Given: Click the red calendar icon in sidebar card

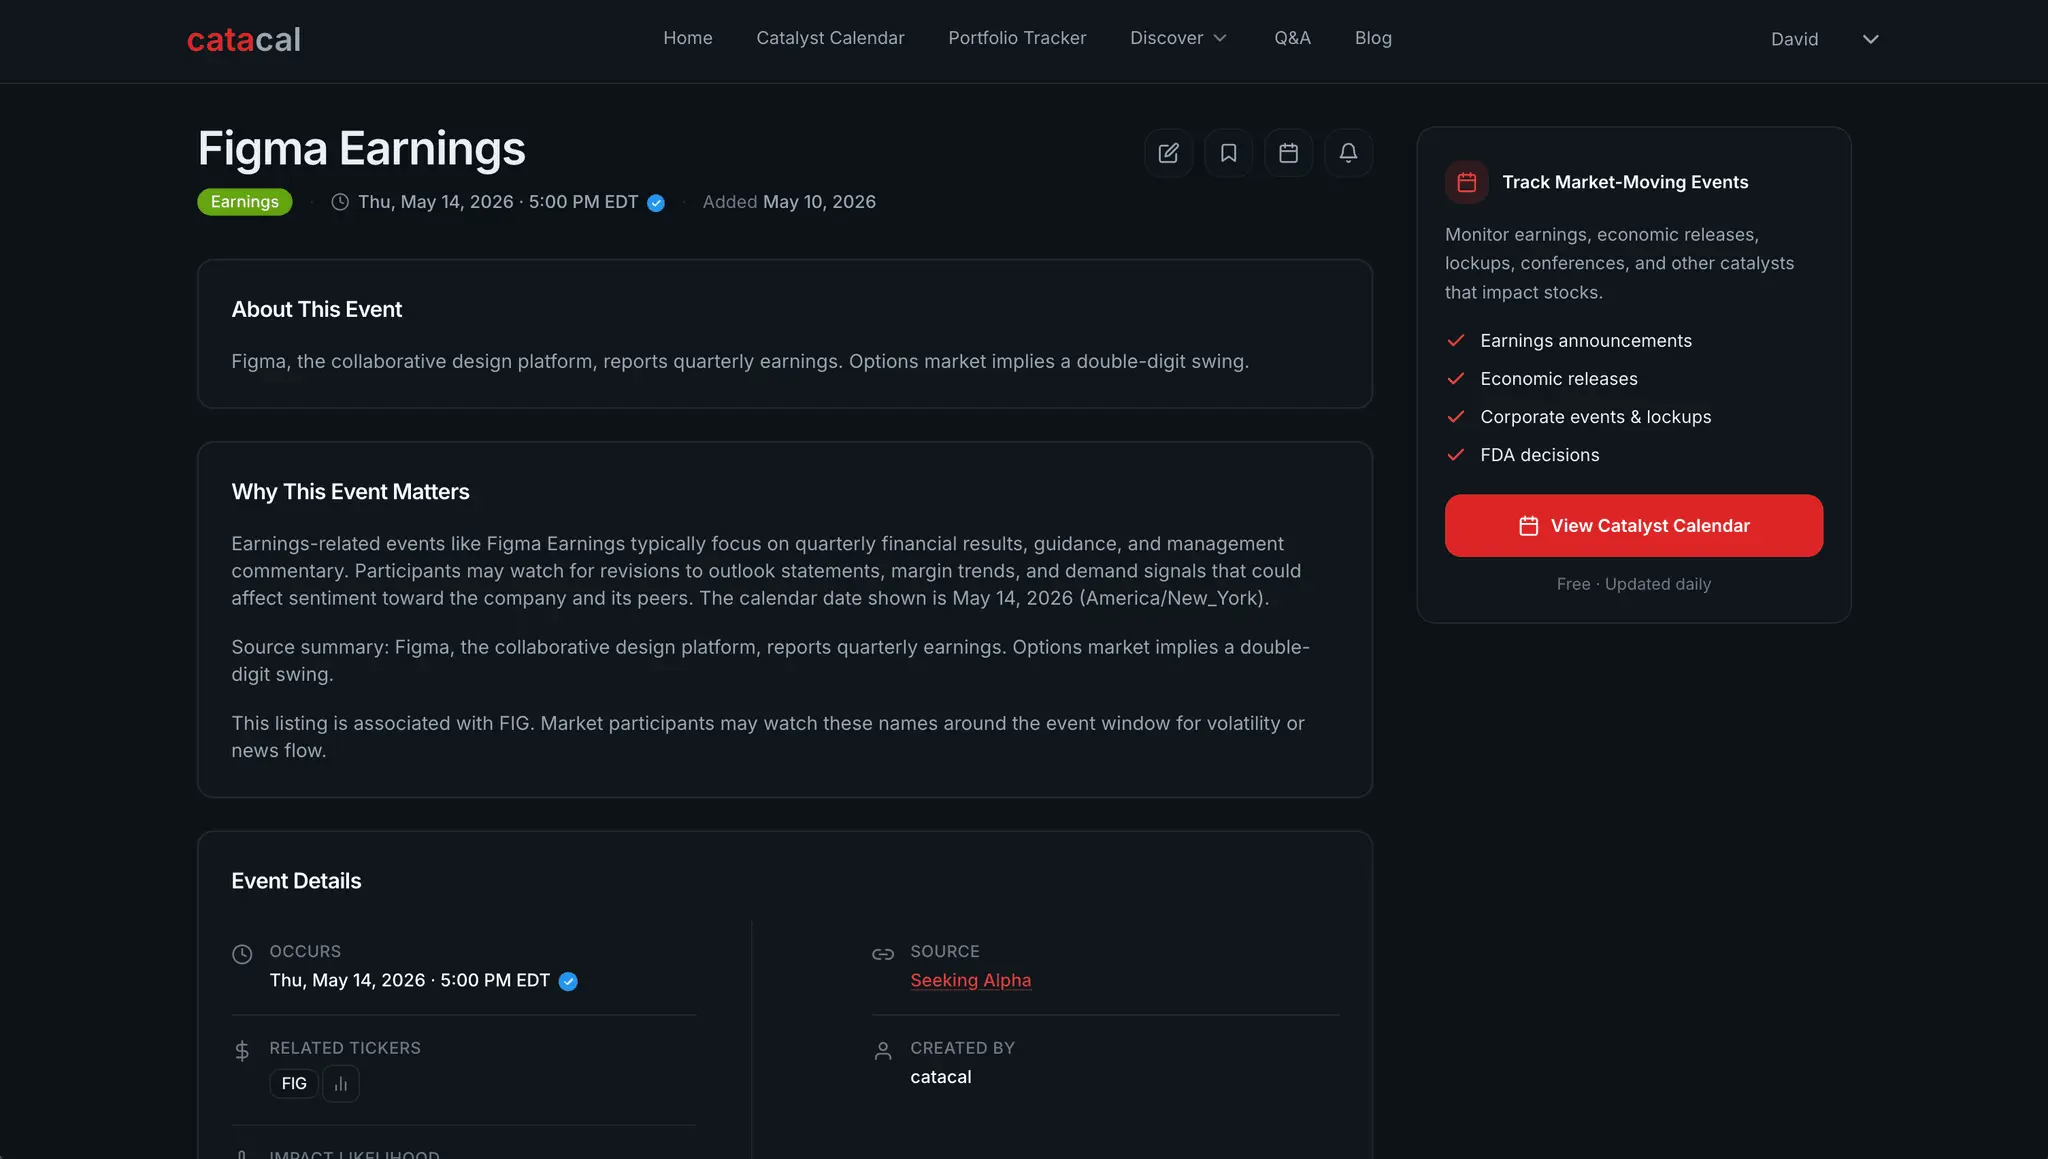Looking at the screenshot, I should tap(1467, 182).
